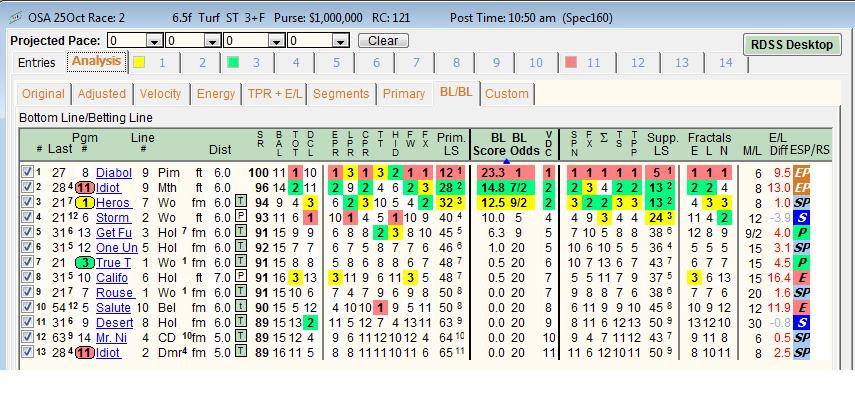The image size is (855, 400).
Task: Click the P icon in Califo row
Action: click(240, 278)
